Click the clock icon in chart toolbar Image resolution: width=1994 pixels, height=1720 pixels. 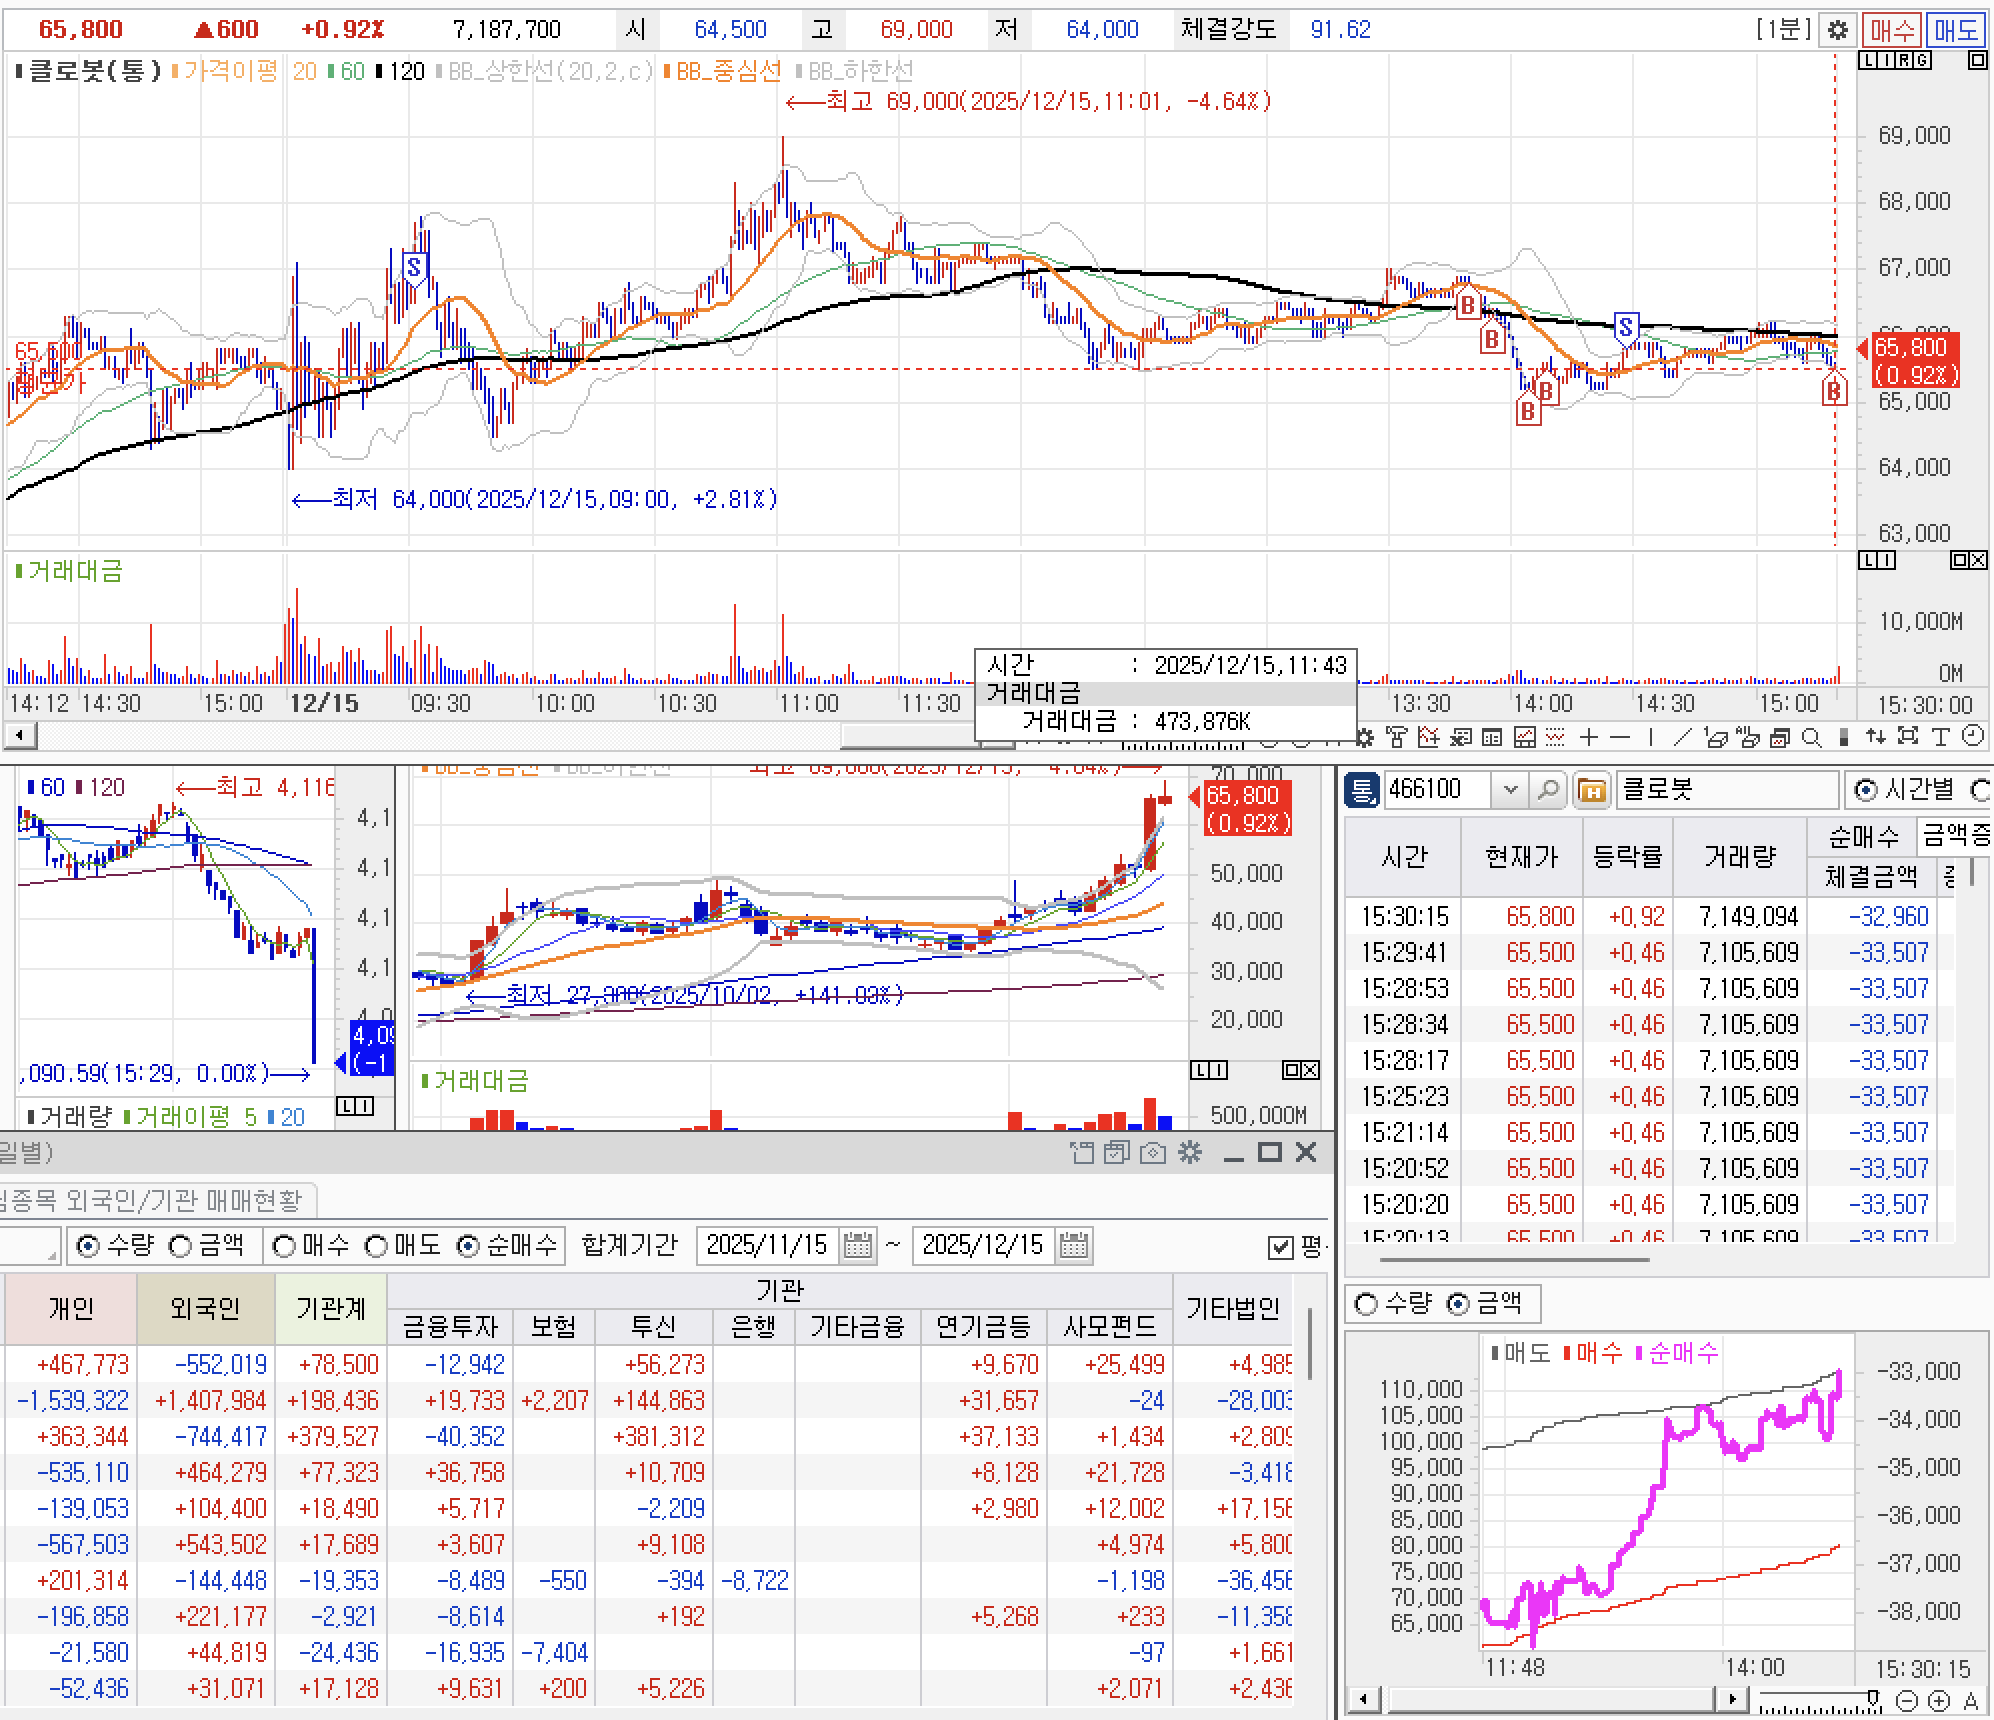point(1973,736)
